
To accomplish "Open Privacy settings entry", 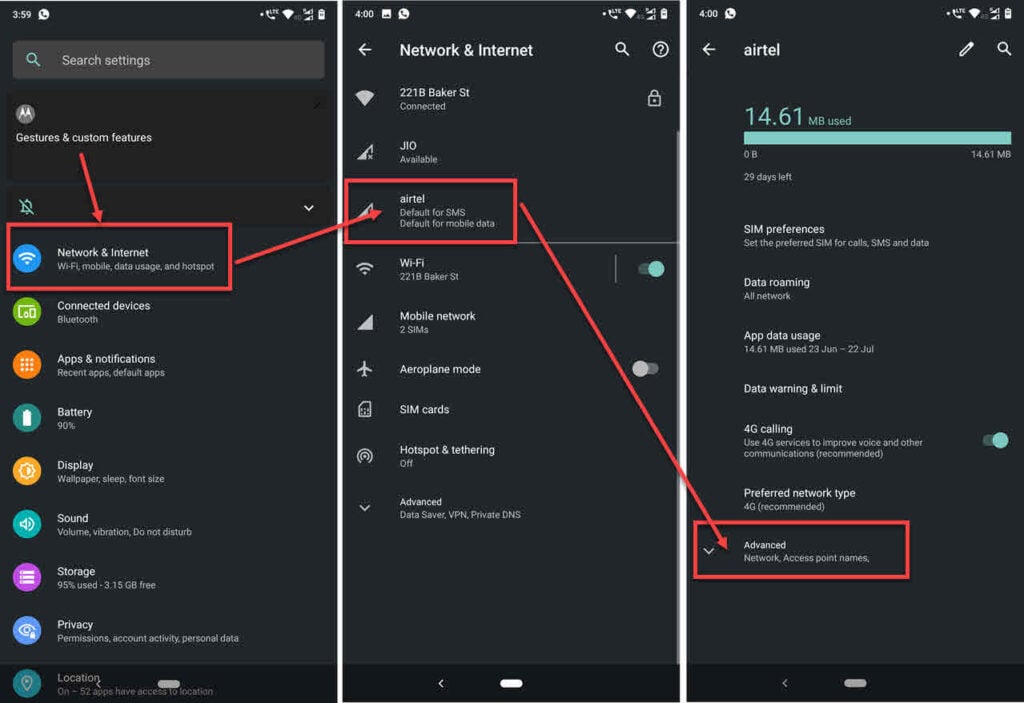I will pyautogui.click(x=169, y=630).
